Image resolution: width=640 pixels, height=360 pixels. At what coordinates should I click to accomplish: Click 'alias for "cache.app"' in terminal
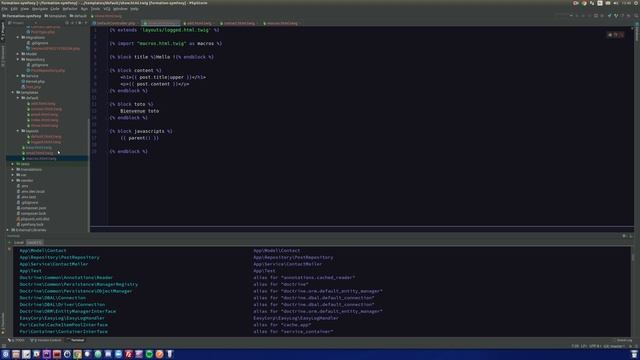282,325
